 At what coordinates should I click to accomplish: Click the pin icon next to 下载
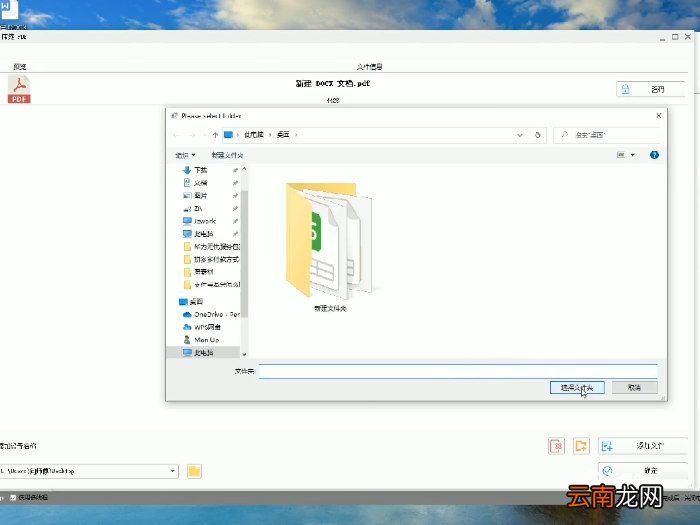[x=235, y=170]
